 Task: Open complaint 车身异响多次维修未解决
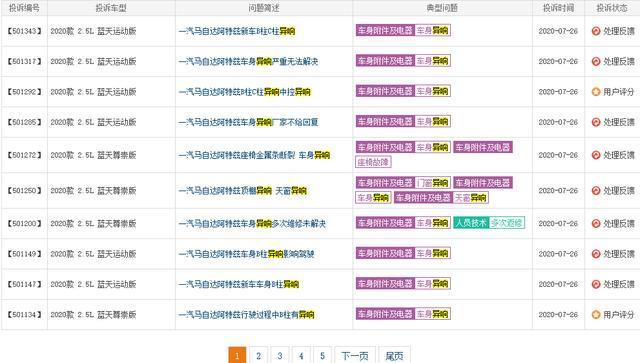click(253, 224)
